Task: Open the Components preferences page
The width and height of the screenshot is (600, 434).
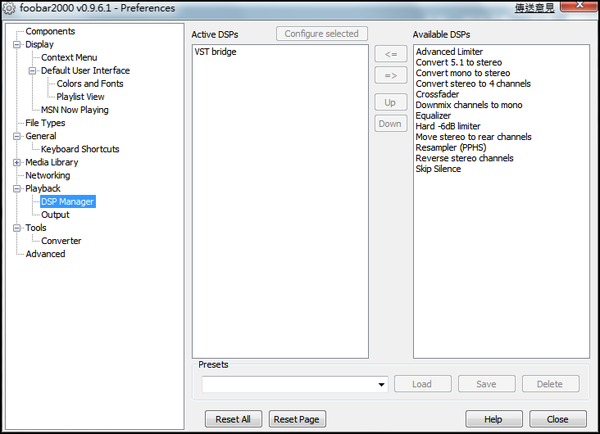Action: [50, 31]
